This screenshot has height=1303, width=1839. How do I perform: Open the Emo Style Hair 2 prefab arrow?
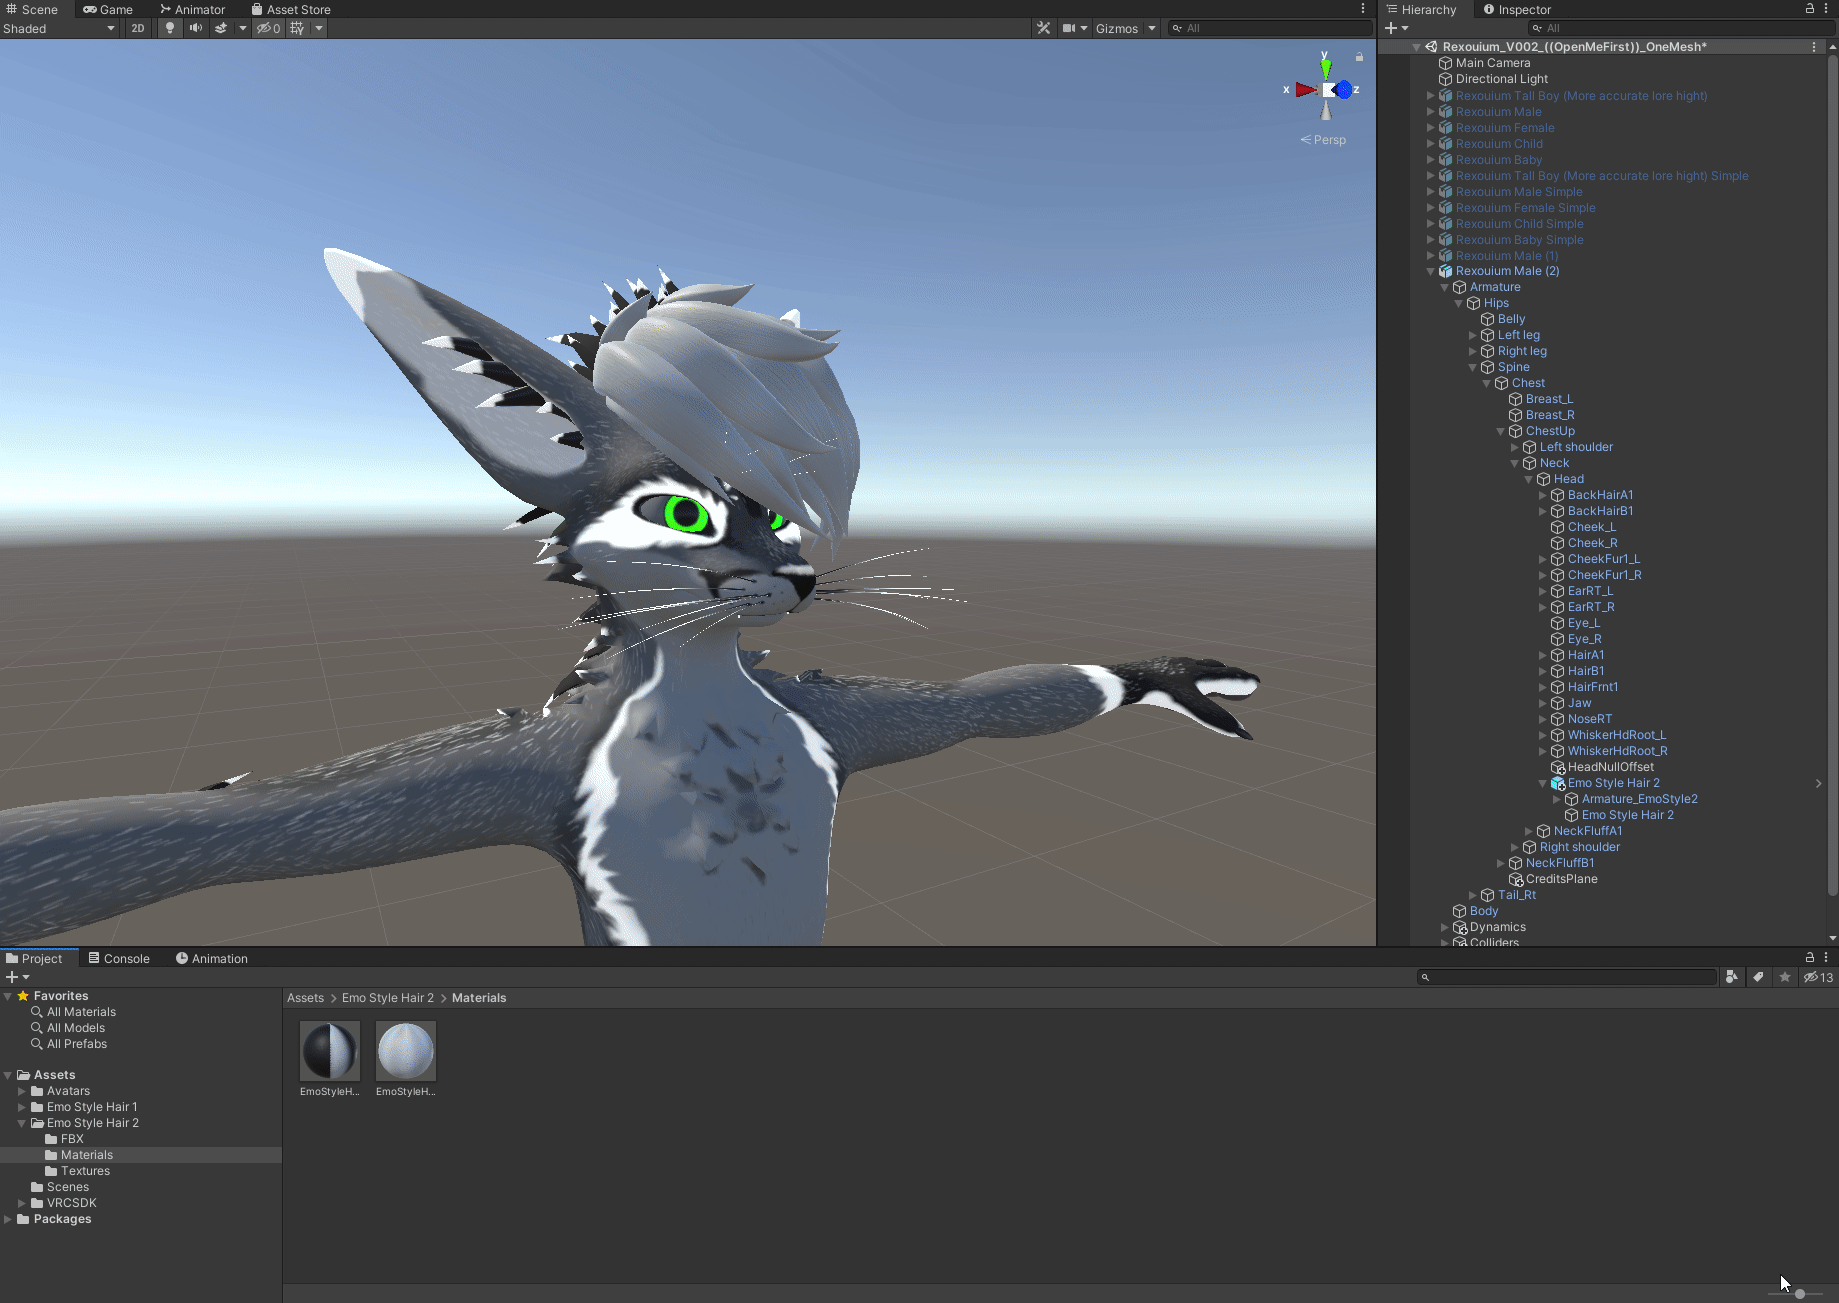(x=1818, y=783)
